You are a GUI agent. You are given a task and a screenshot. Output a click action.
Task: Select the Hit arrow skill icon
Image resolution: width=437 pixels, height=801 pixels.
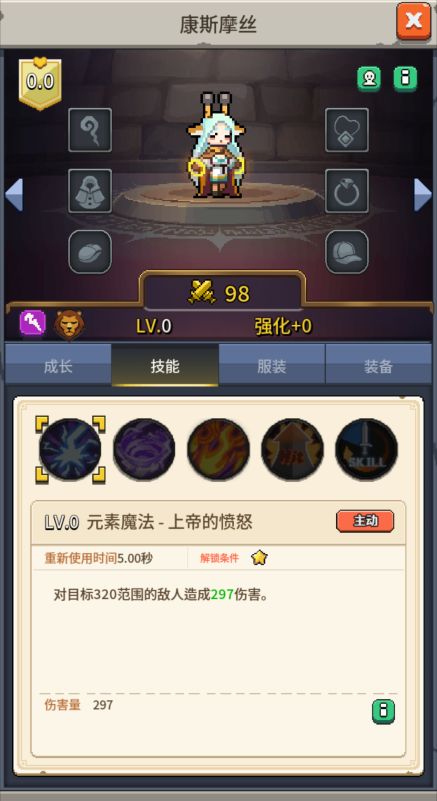[292, 450]
